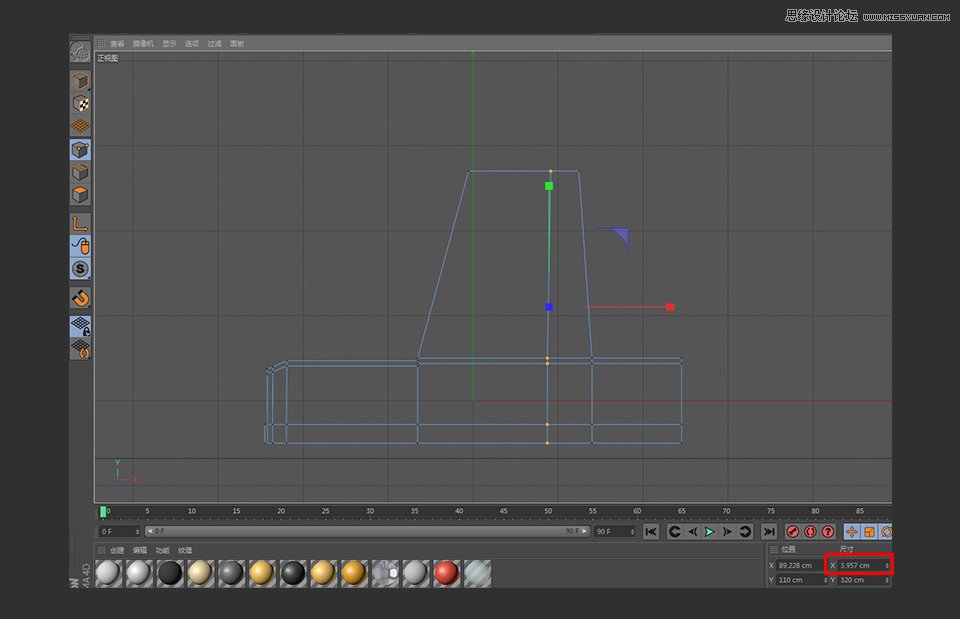
Task: Click the enable axis modification icon
Action: tap(80, 222)
